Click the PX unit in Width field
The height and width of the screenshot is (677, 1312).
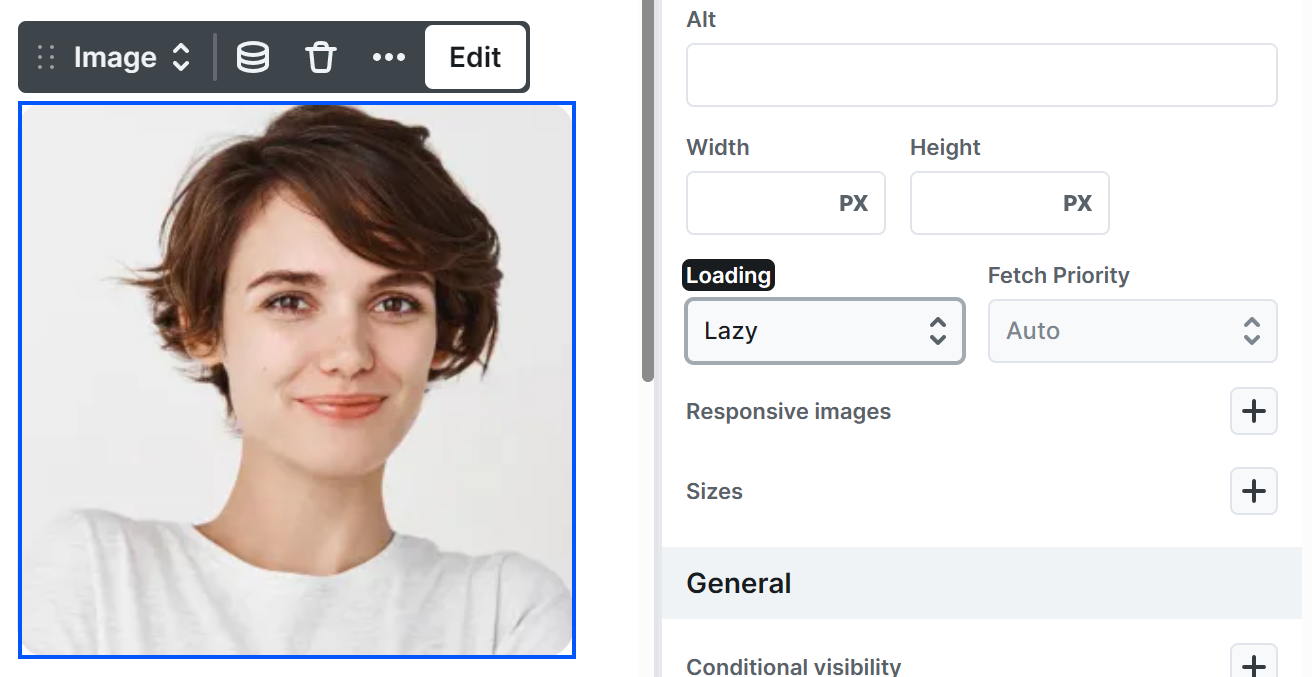coord(853,203)
